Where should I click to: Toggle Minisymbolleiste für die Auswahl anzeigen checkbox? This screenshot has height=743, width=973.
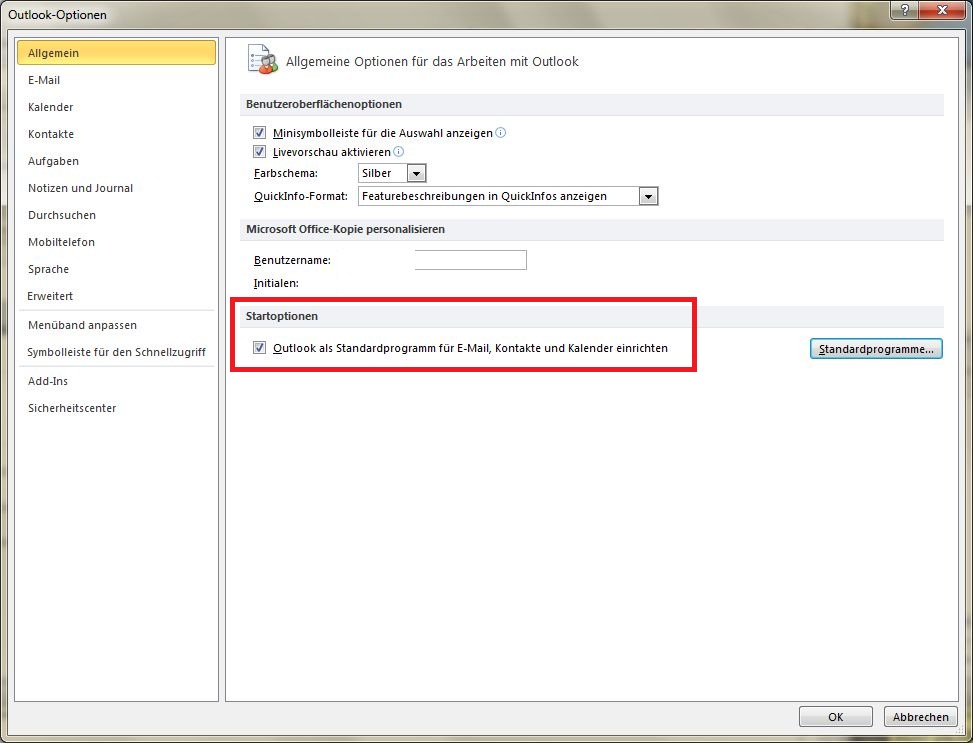point(259,133)
